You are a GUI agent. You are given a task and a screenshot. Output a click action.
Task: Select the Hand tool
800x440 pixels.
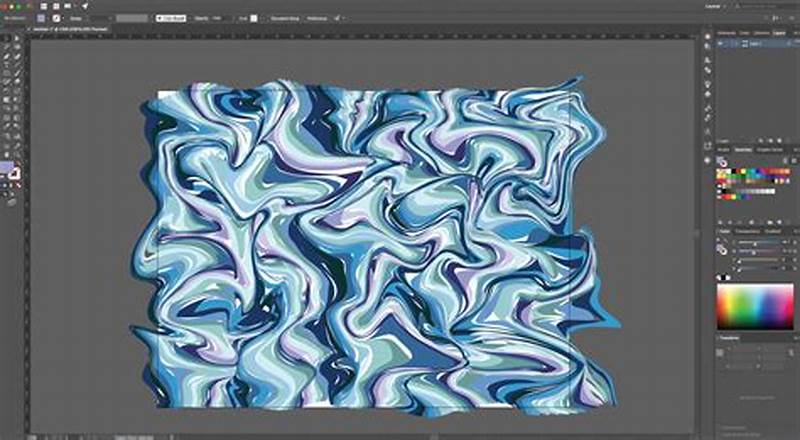coord(6,155)
